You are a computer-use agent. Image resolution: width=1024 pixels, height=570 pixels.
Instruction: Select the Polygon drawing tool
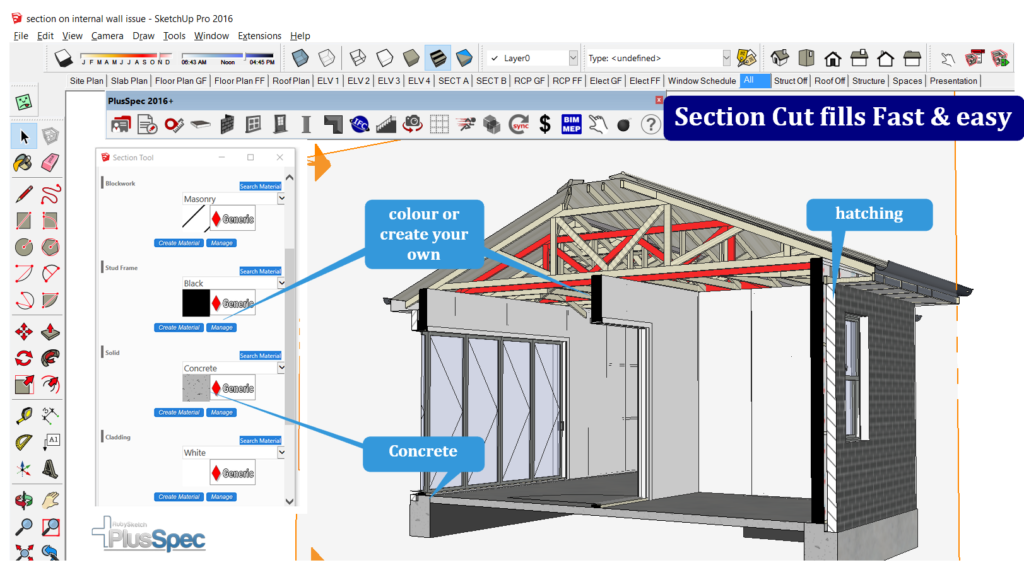(x=50, y=247)
